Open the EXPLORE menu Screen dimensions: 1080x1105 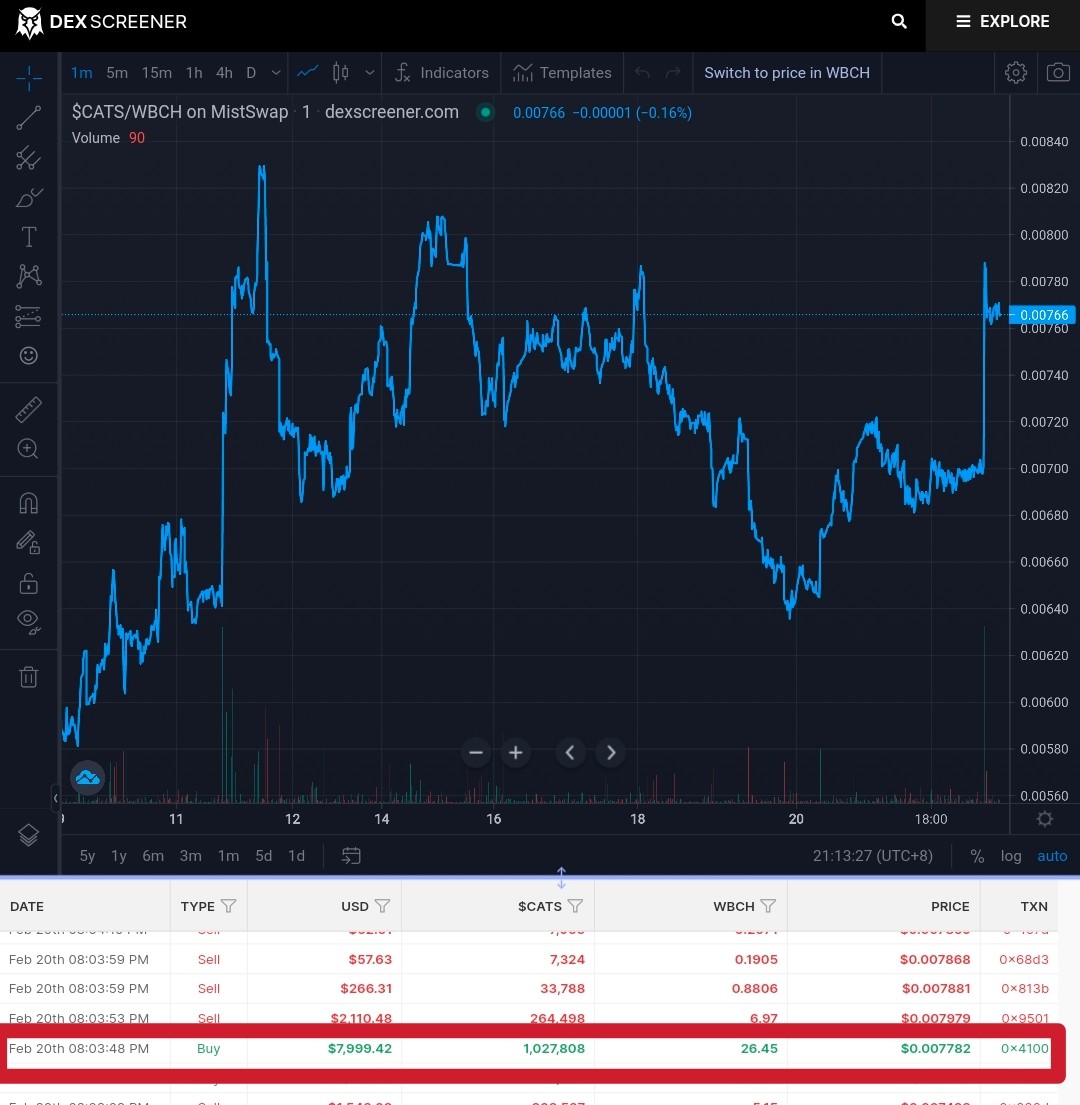(x=1003, y=21)
